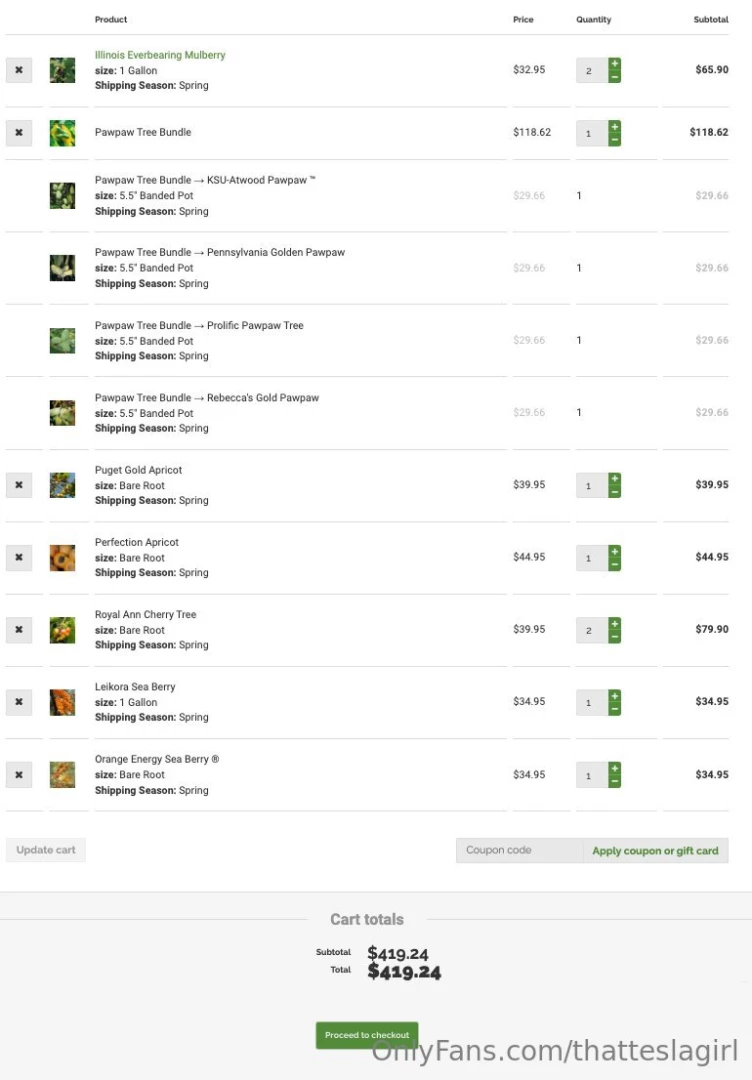
Task: Increase Leikora Sea Berry quantity
Action: pyautogui.click(x=615, y=696)
